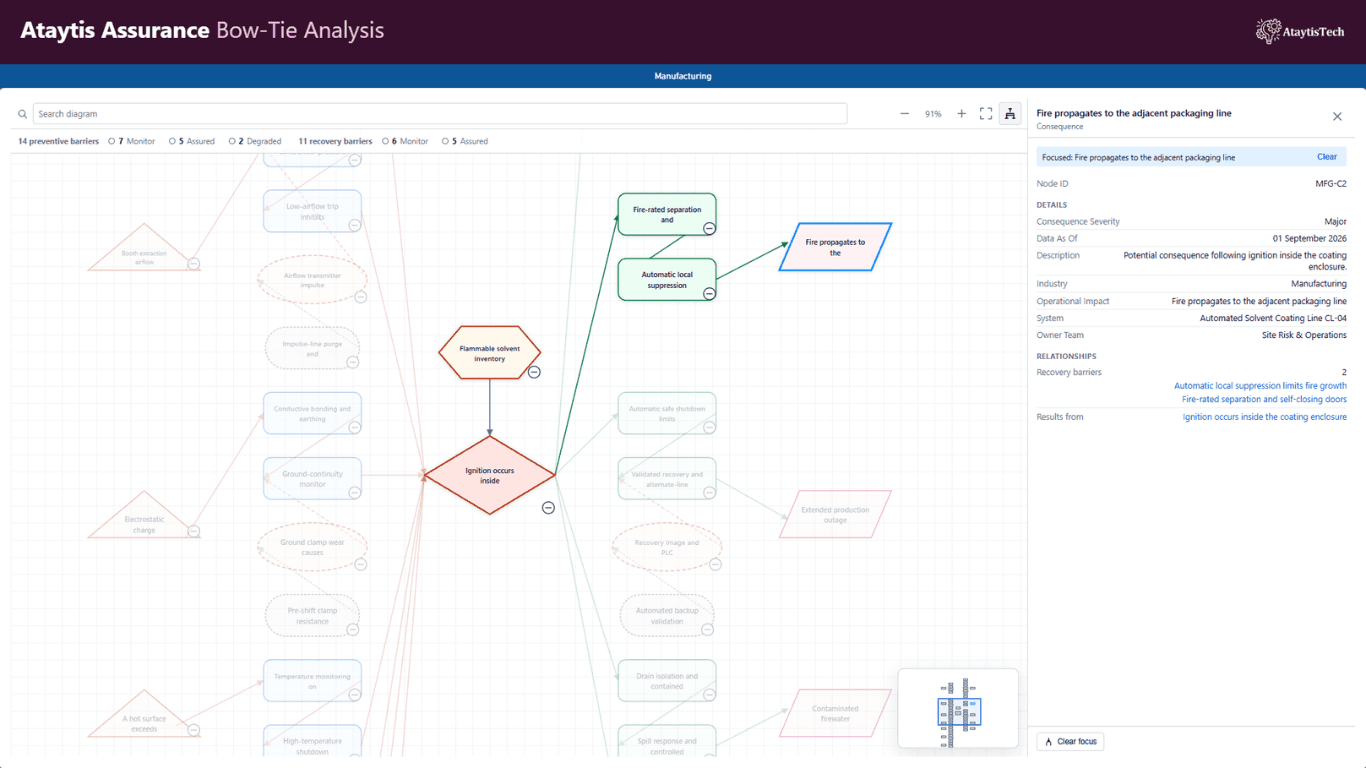Collapse the Temperature monitoring on node
The height and width of the screenshot is (768, 1366).
coord(354,694)
